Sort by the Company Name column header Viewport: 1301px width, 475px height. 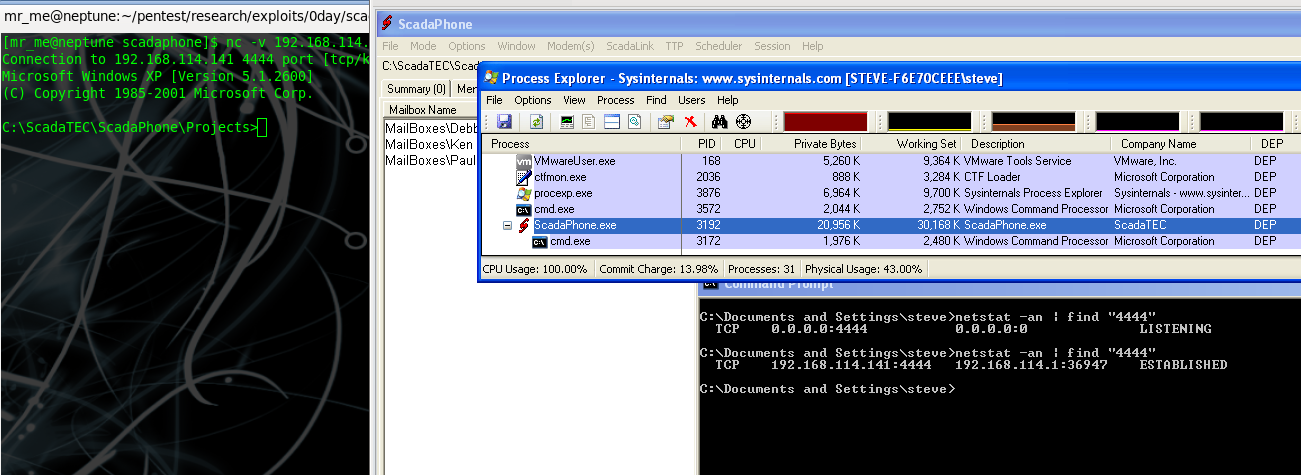tap(1180, 144)
